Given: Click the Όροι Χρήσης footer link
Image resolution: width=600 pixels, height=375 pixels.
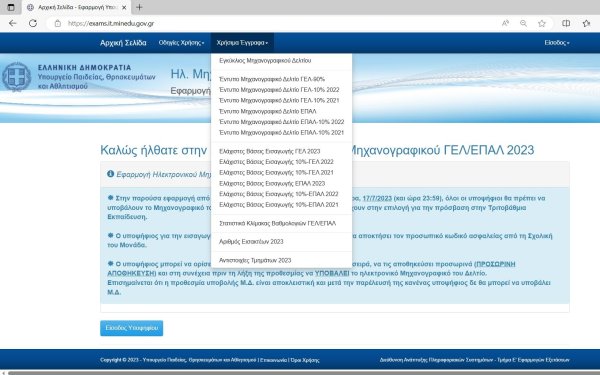Looking at the screenshot, I should (x=305, y=360).
